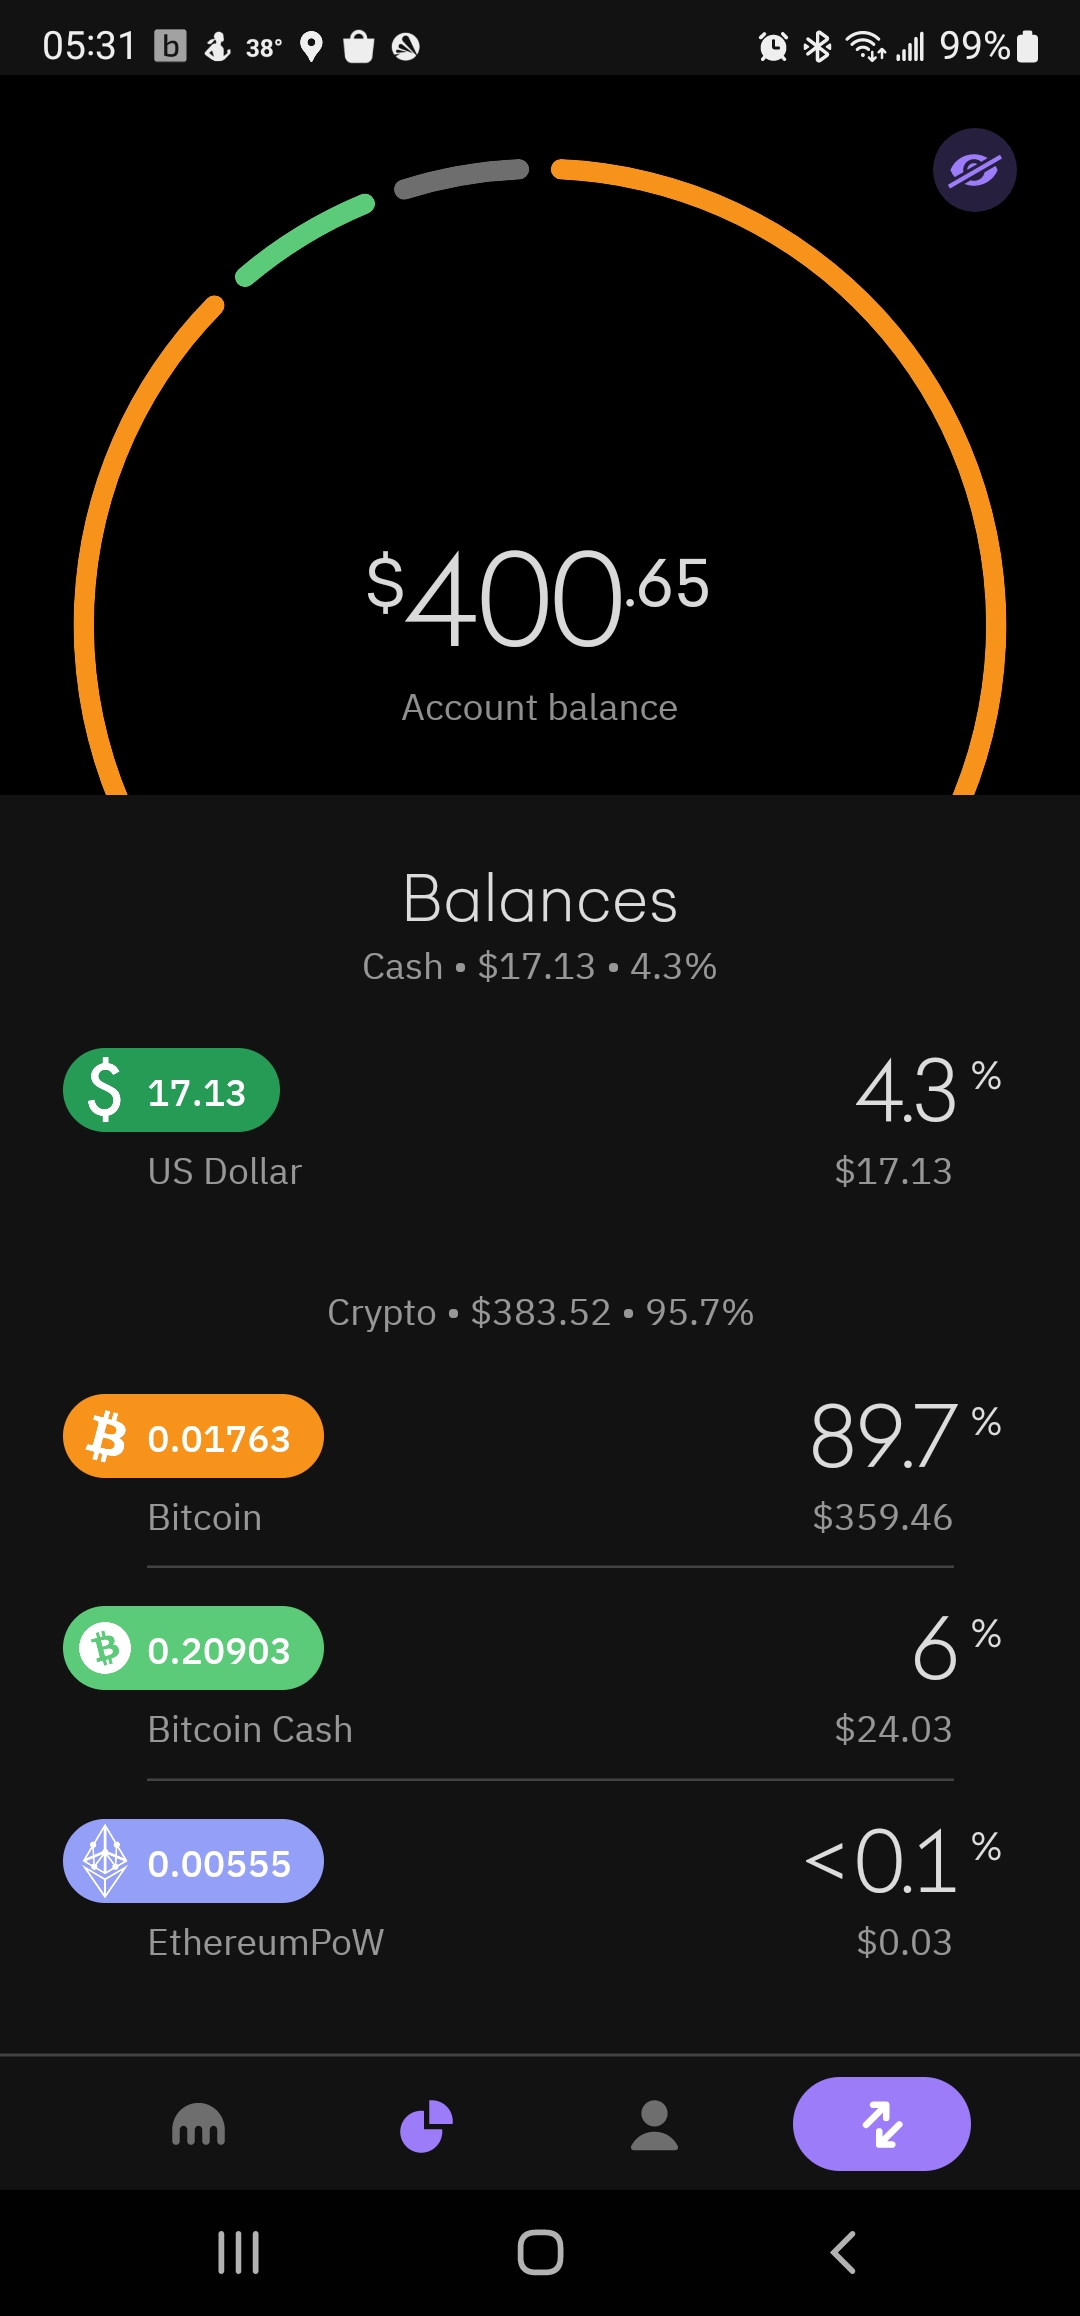The height and width of the screenshot is (2316, 1080).
Task: Open Bitcoin Cash's $24.03 value
Action: [893, 1729]
